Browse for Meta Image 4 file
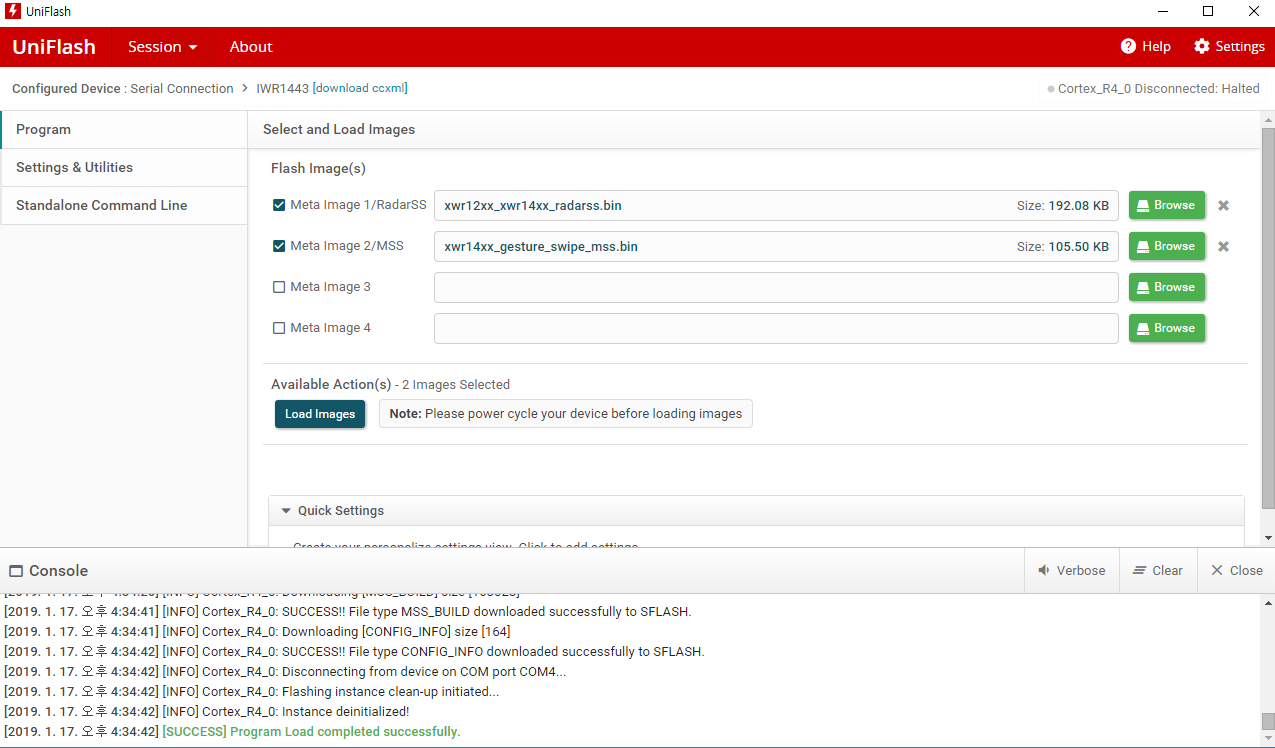This screenshot has width=1275, height=748. click(x=1166, y=328)
